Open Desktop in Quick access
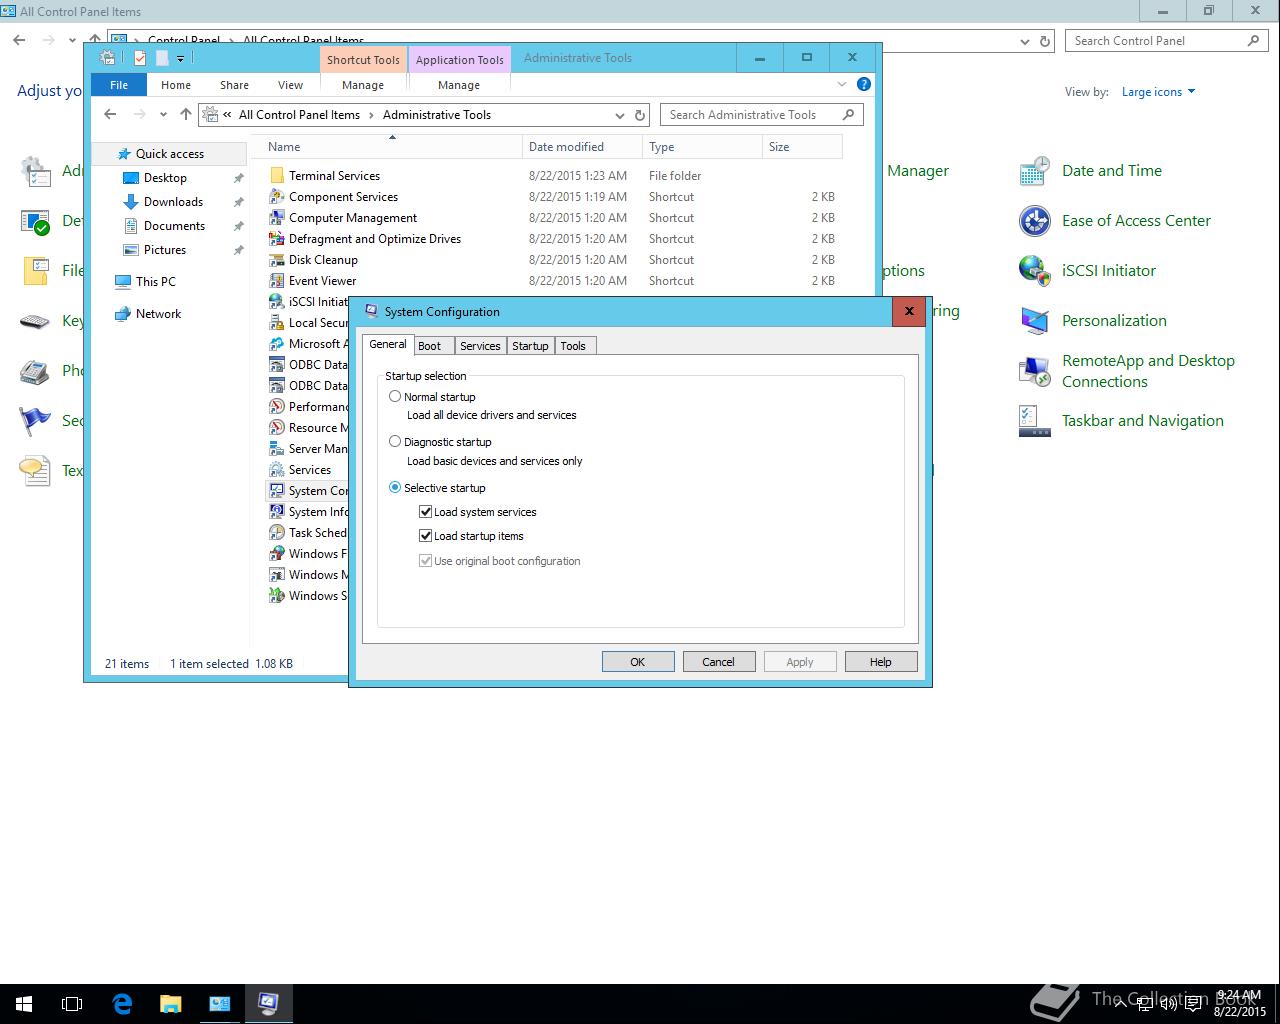This screenshot has width=1280, height=1024. pyautogui.click(x=165, y=178)
